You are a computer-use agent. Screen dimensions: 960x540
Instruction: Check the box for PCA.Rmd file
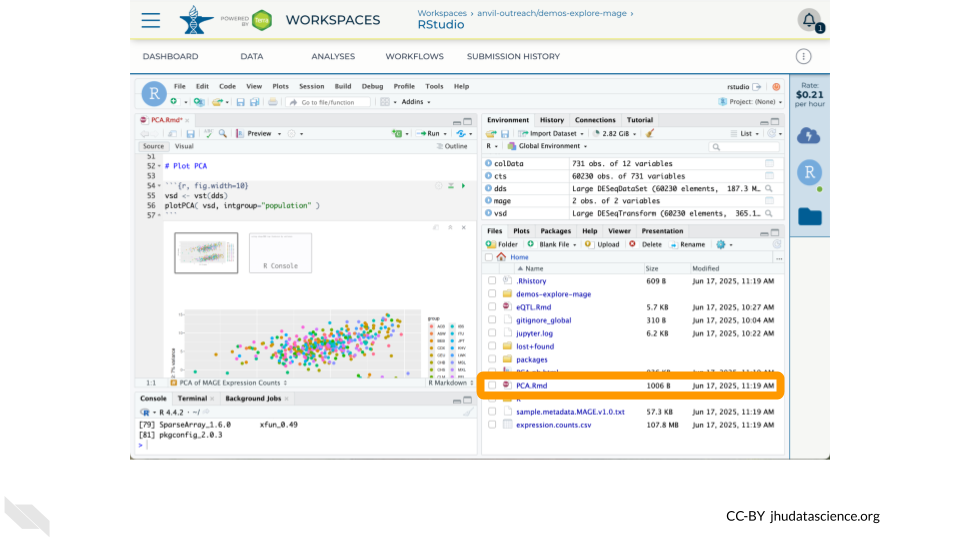pyautogui.click(x=492, y=386)
